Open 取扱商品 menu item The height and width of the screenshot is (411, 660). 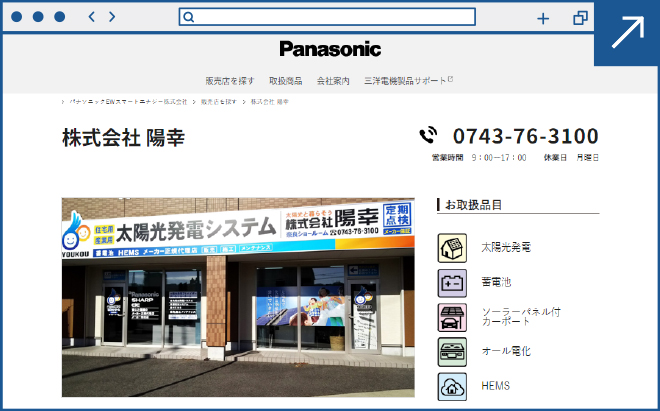point(285,81)
